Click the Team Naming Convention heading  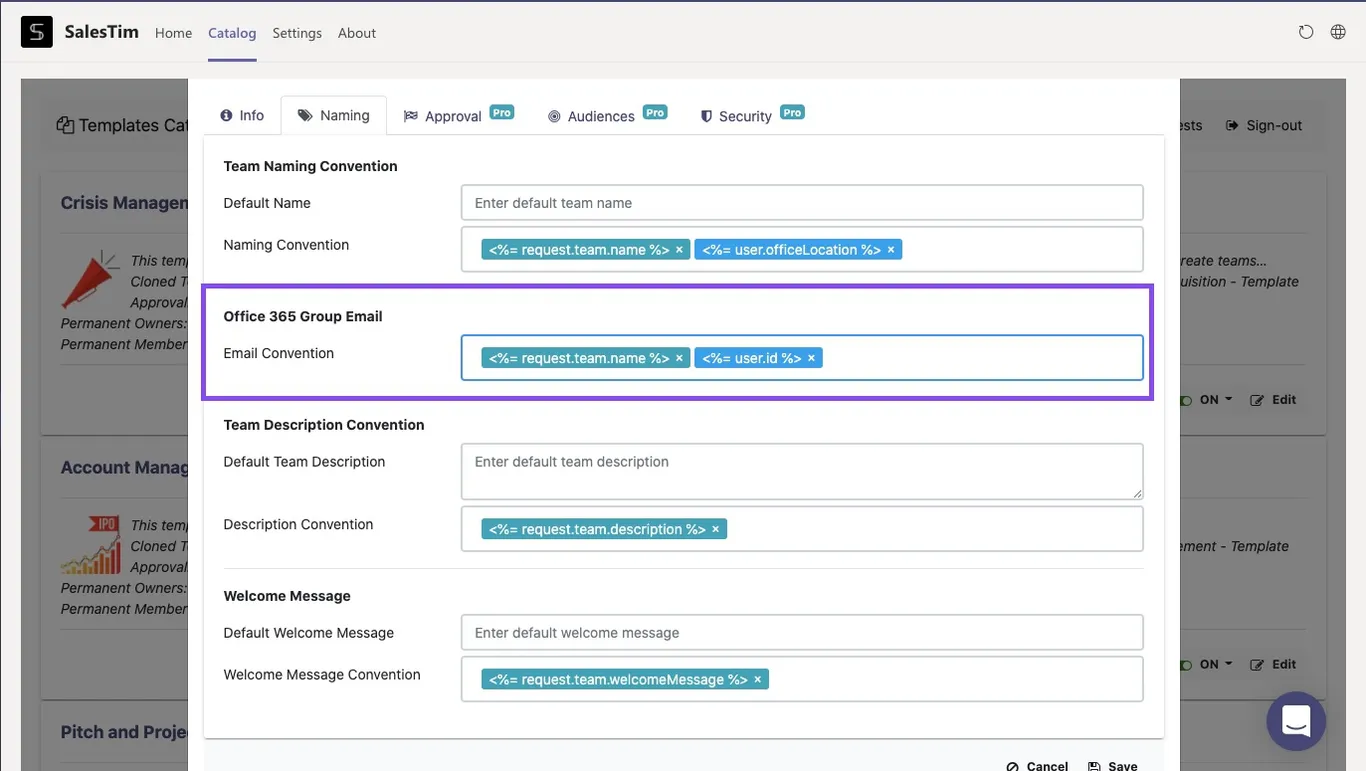310,166
